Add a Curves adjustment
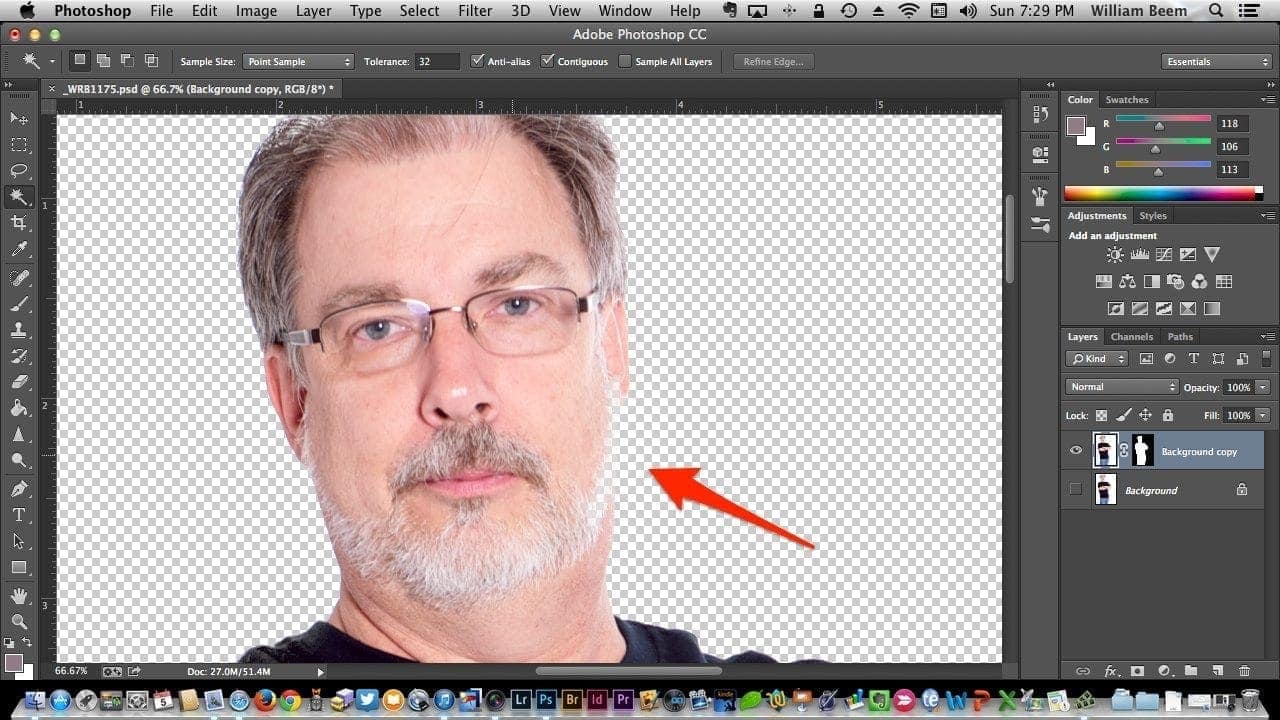Screen dimensions: 1280x720 click(x=1164, y=255)
